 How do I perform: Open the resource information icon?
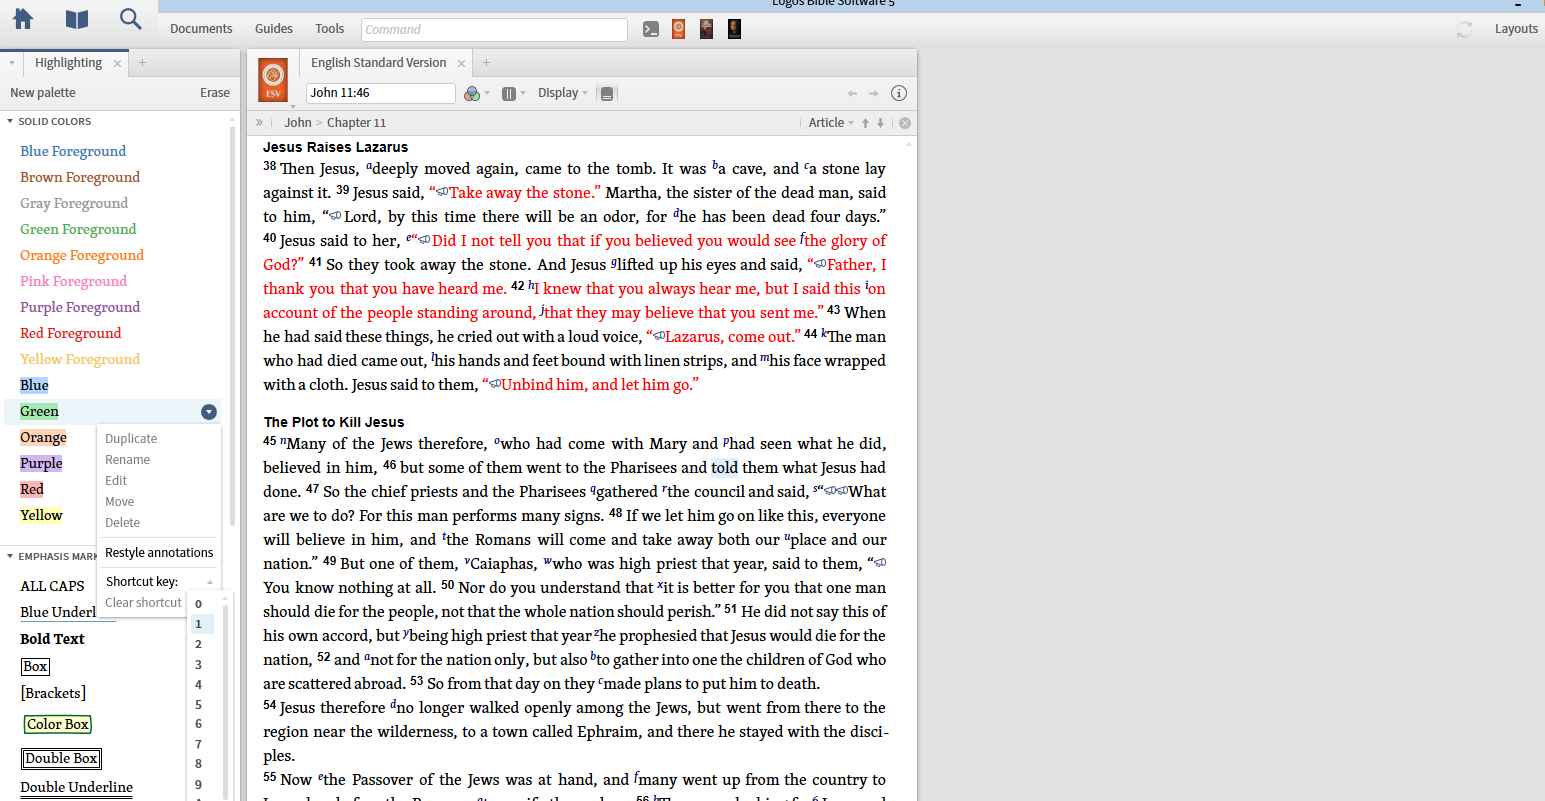(899, 93)
